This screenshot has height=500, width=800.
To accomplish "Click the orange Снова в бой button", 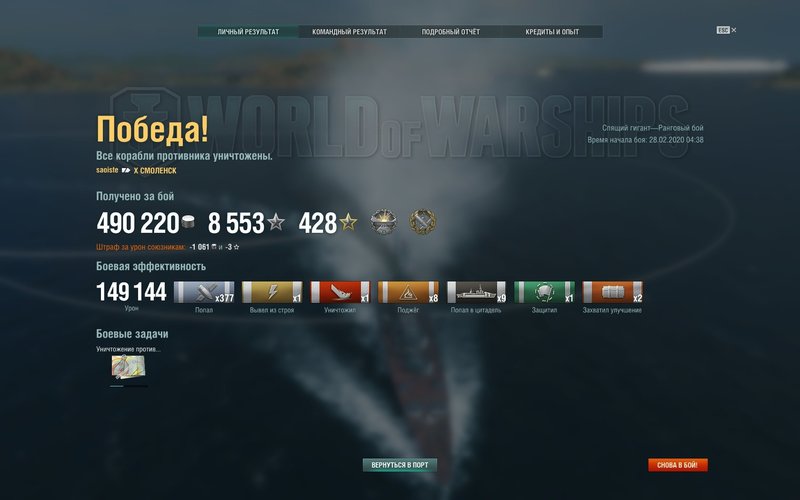I will (678, 465).
